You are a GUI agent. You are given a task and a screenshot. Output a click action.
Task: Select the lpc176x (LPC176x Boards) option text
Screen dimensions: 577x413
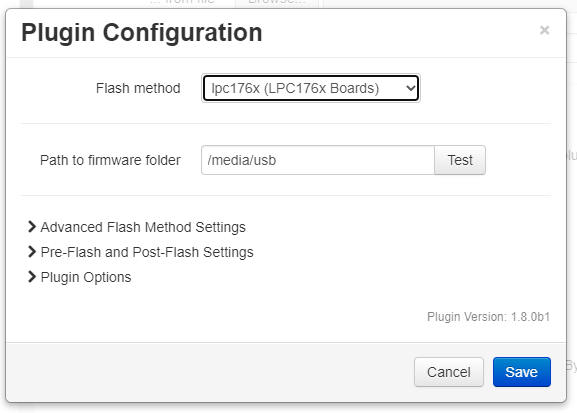click(295, 88)
